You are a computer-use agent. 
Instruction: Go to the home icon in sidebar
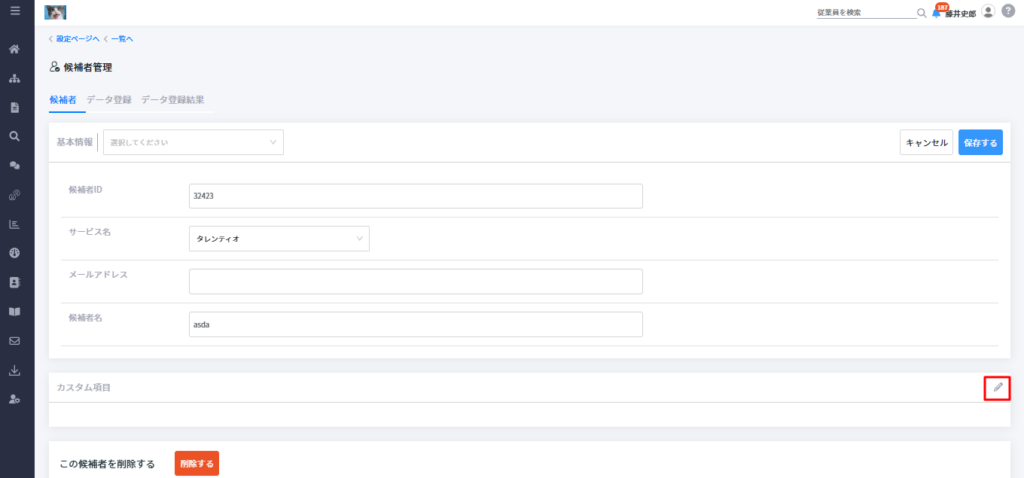14,49
